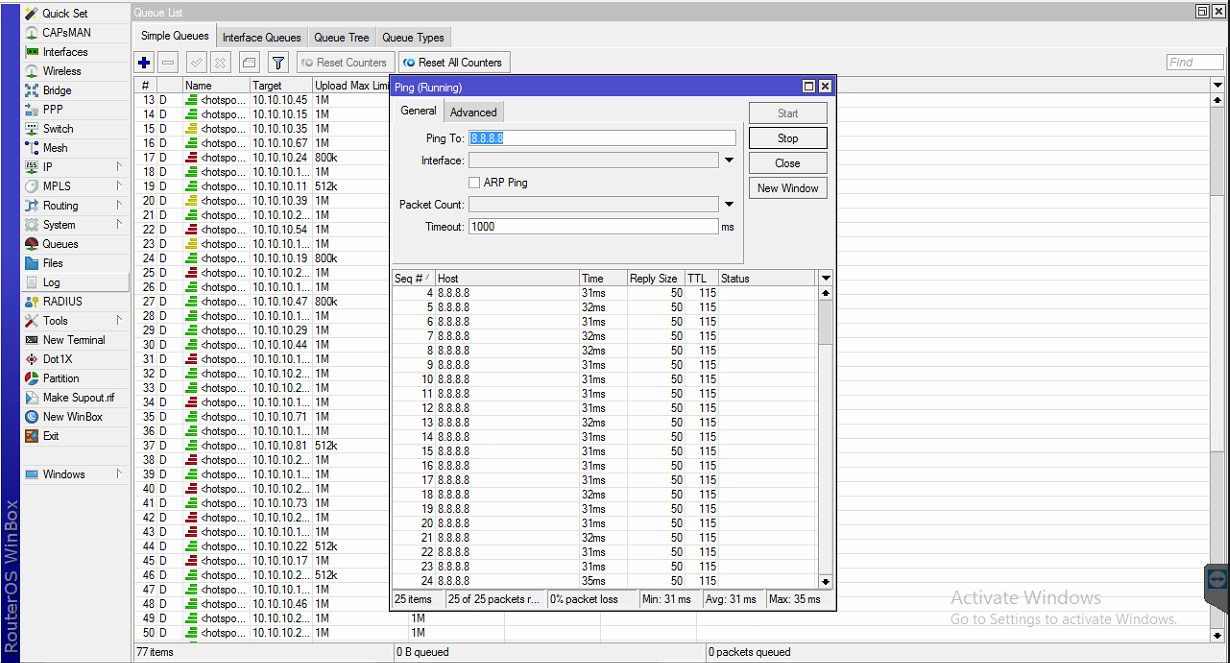Click the Ping To address field
This screenshot has width=1230, height=663.
point(602,138)
